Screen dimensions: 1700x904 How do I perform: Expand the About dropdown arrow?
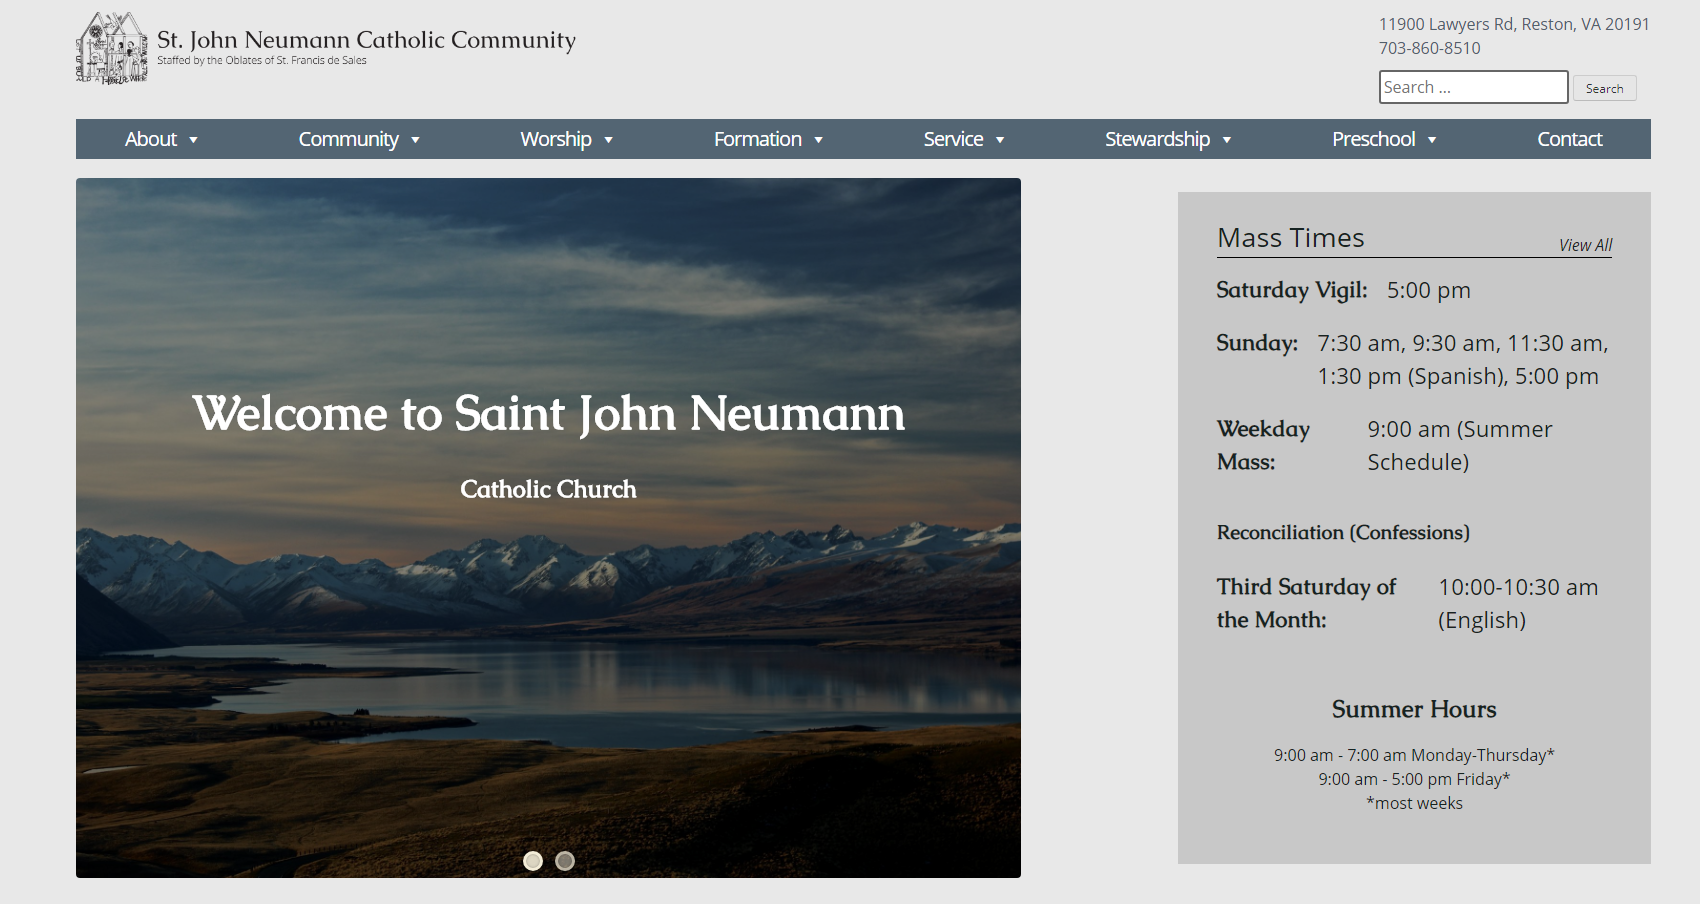pos(194,140)
